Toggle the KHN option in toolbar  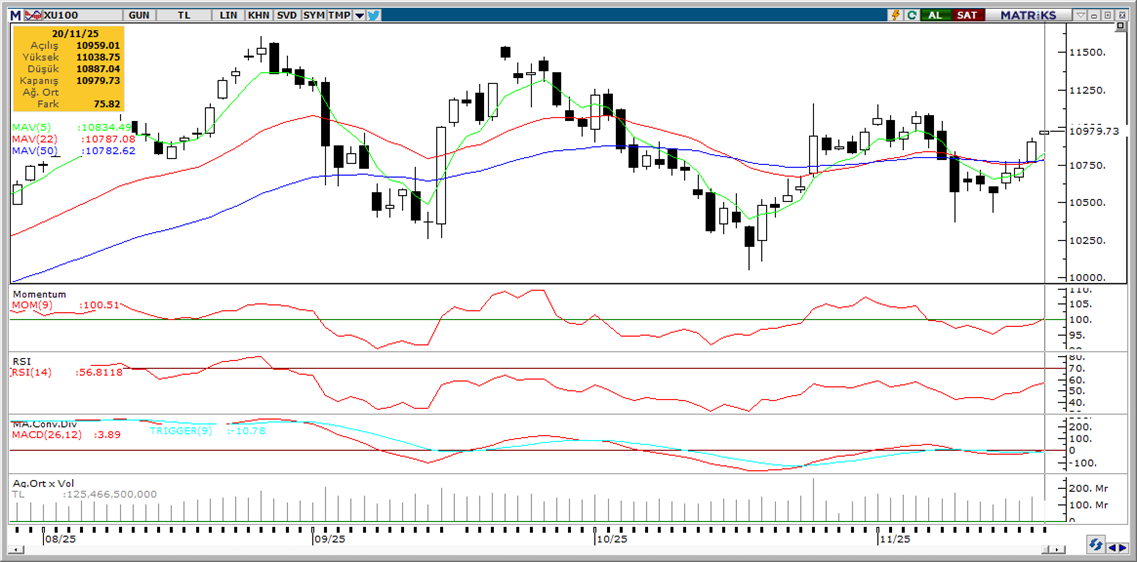coord(258,15)
